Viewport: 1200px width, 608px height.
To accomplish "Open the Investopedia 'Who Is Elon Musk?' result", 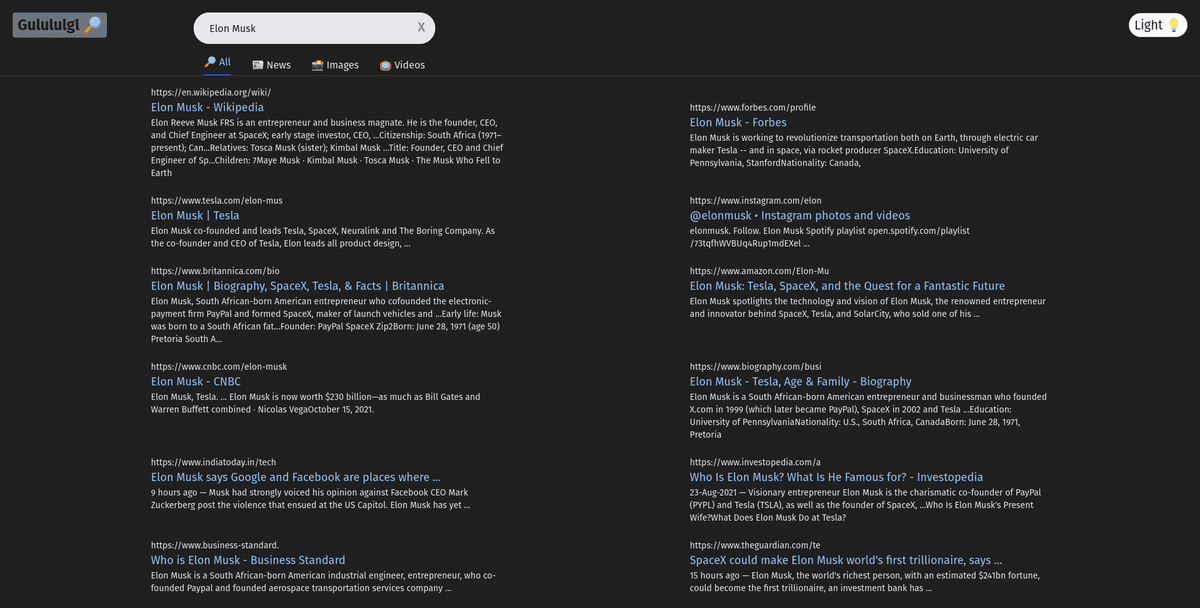I will pyautogui.click(x=836, y=476).
